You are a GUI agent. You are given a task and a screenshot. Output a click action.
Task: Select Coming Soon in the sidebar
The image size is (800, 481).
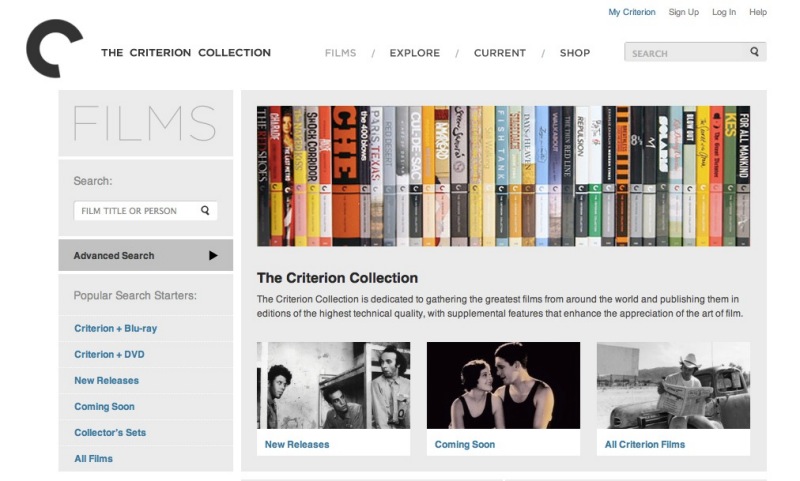(105, 407)
